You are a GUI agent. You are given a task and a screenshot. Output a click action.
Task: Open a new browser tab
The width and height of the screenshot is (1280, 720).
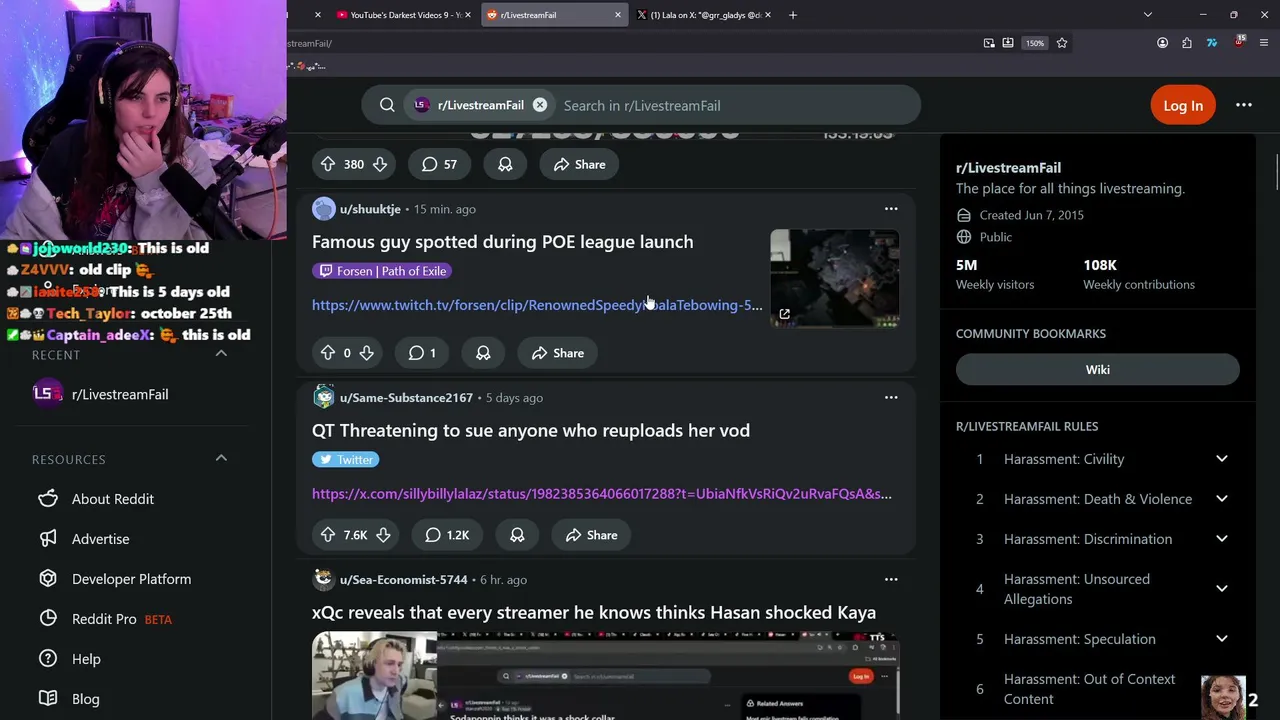coord(793,15)
